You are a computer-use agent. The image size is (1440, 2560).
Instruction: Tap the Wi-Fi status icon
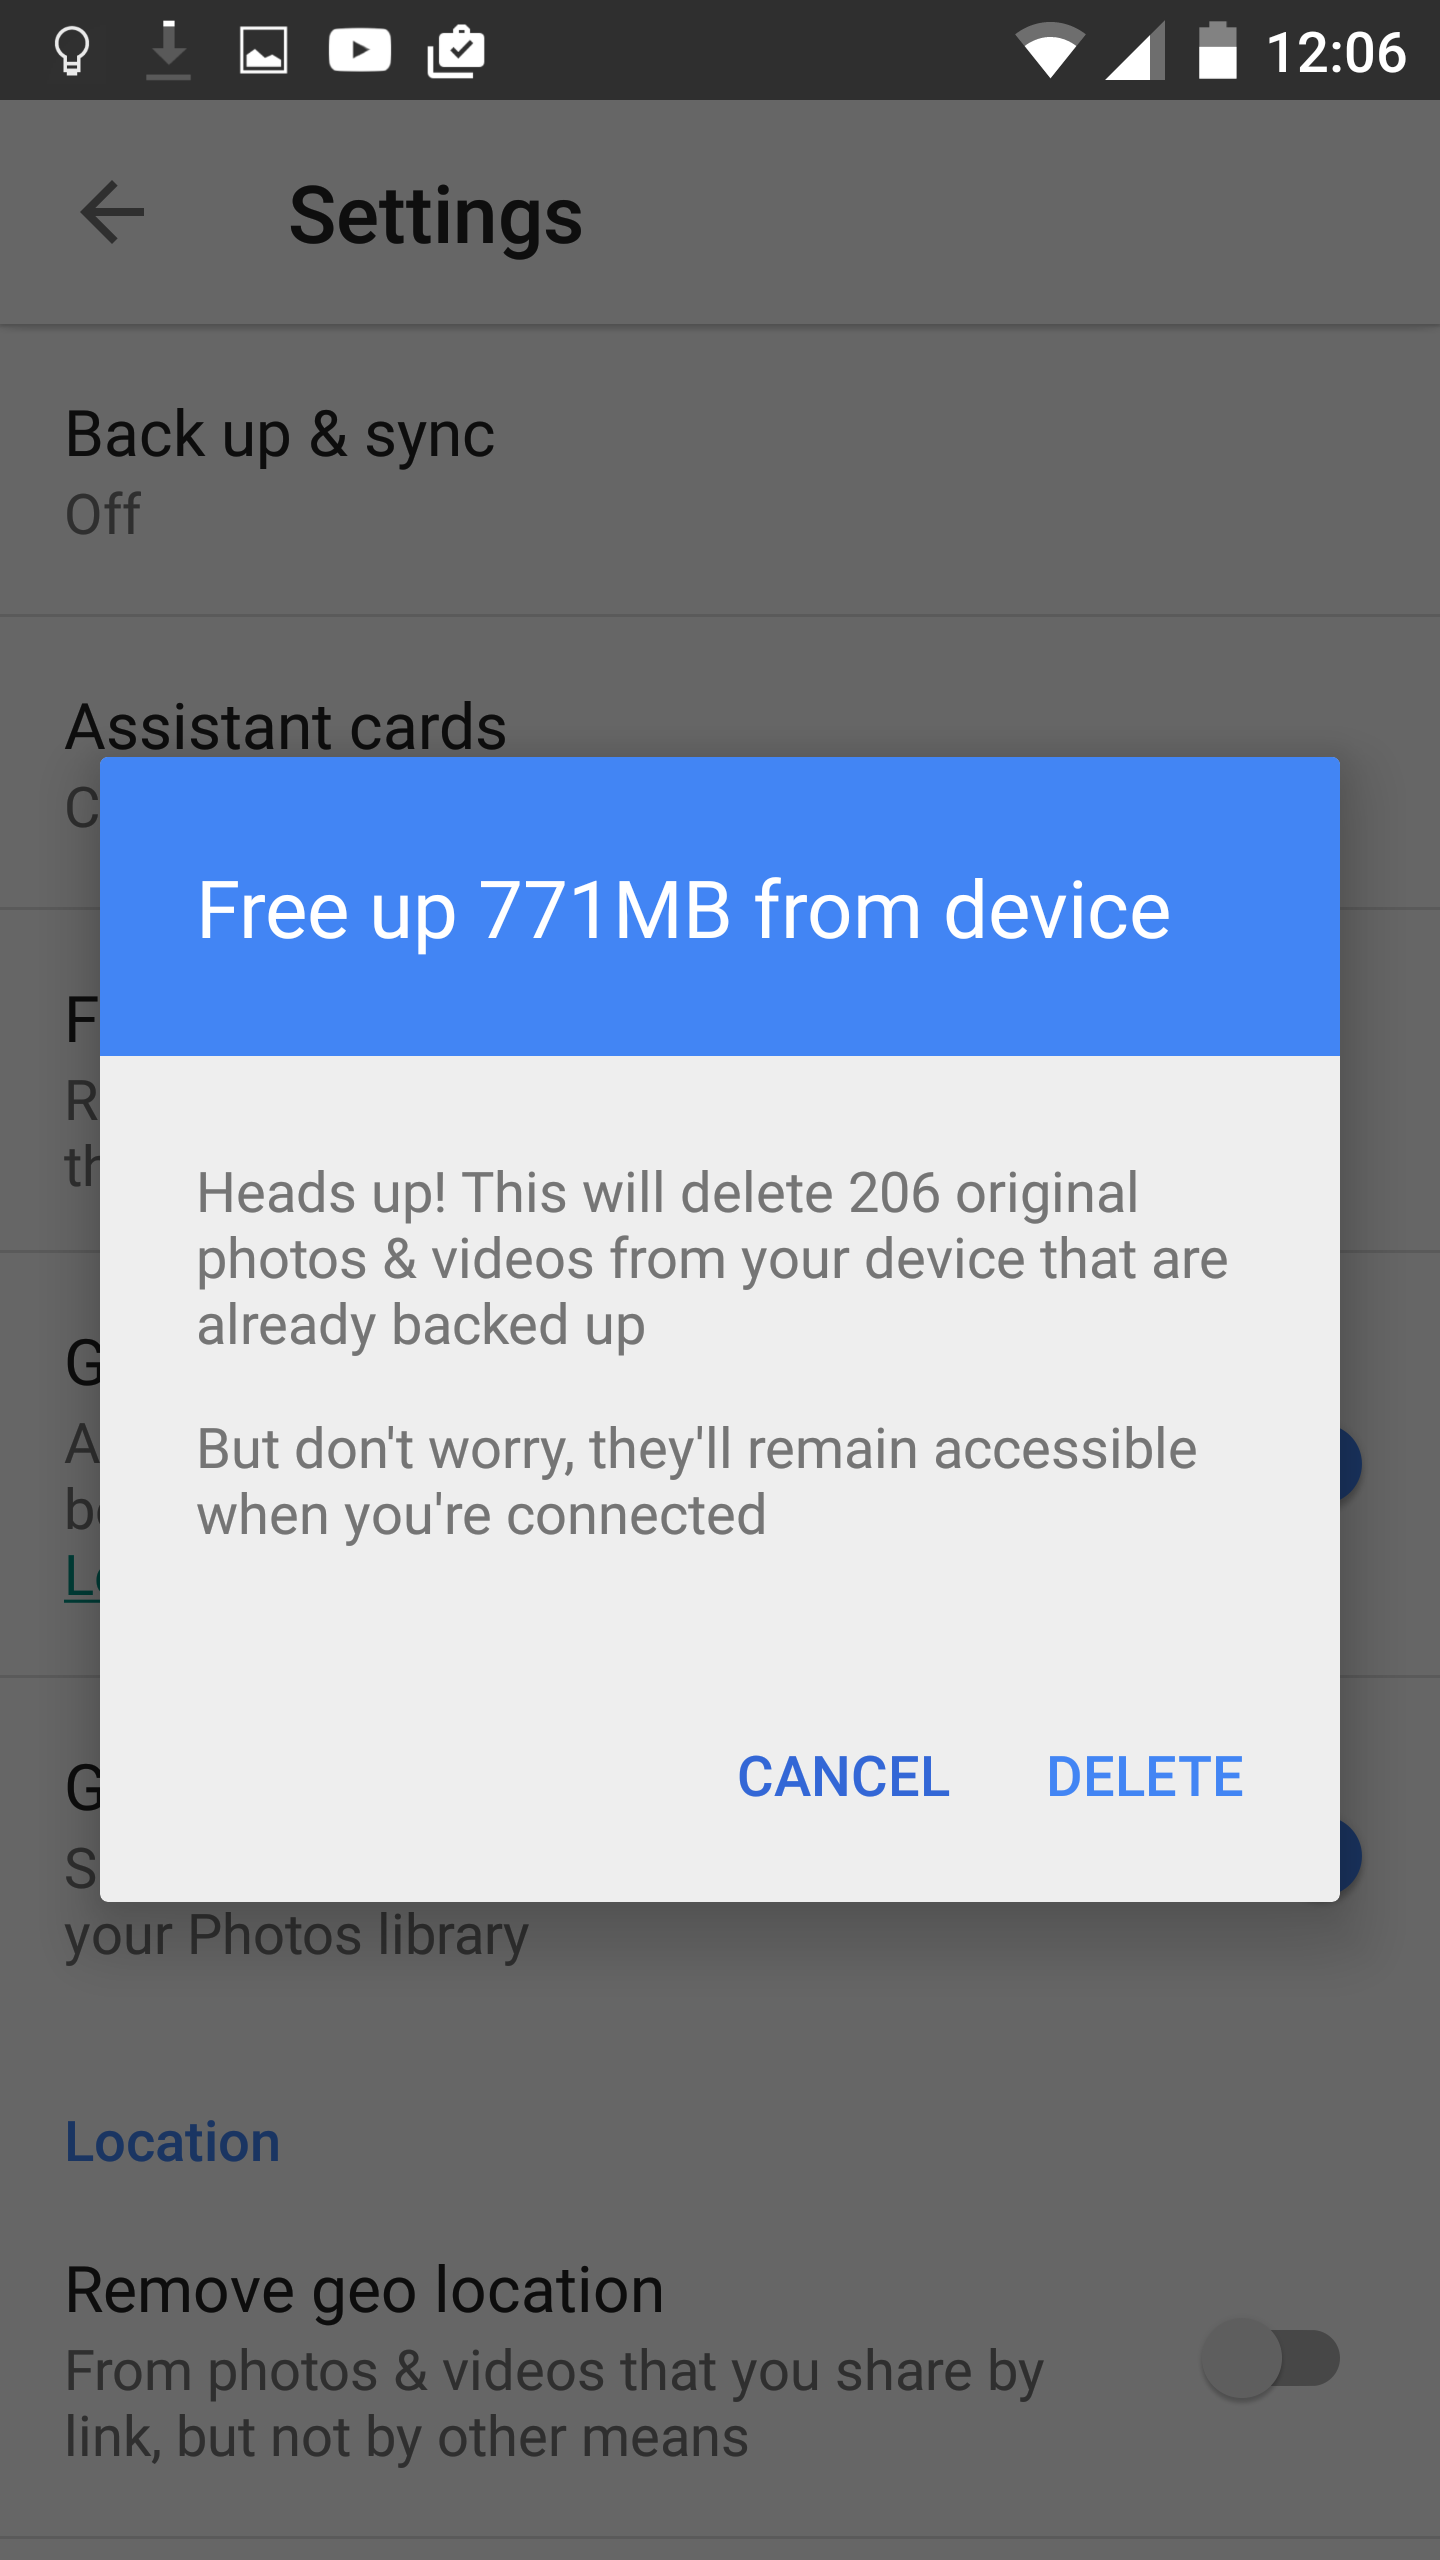(x=1050, y=51)
